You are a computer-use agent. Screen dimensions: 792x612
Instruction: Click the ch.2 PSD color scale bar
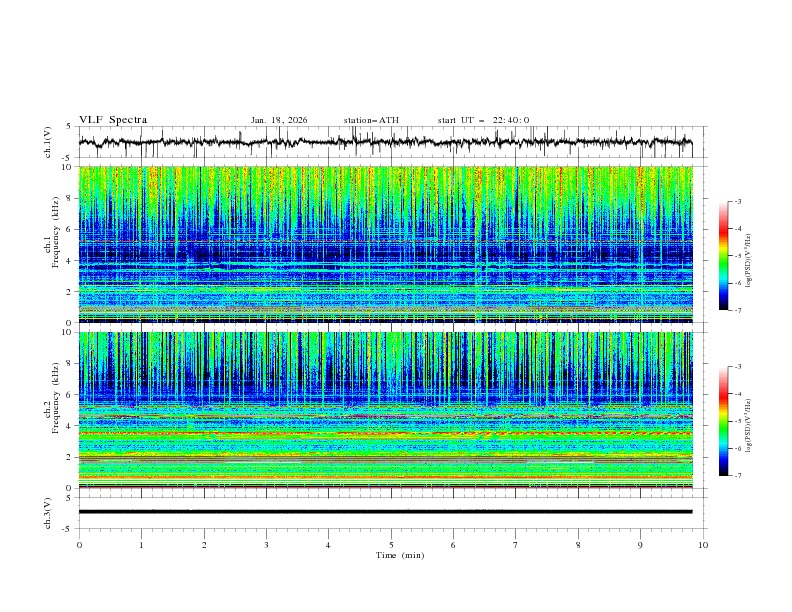tap(724, 421)
